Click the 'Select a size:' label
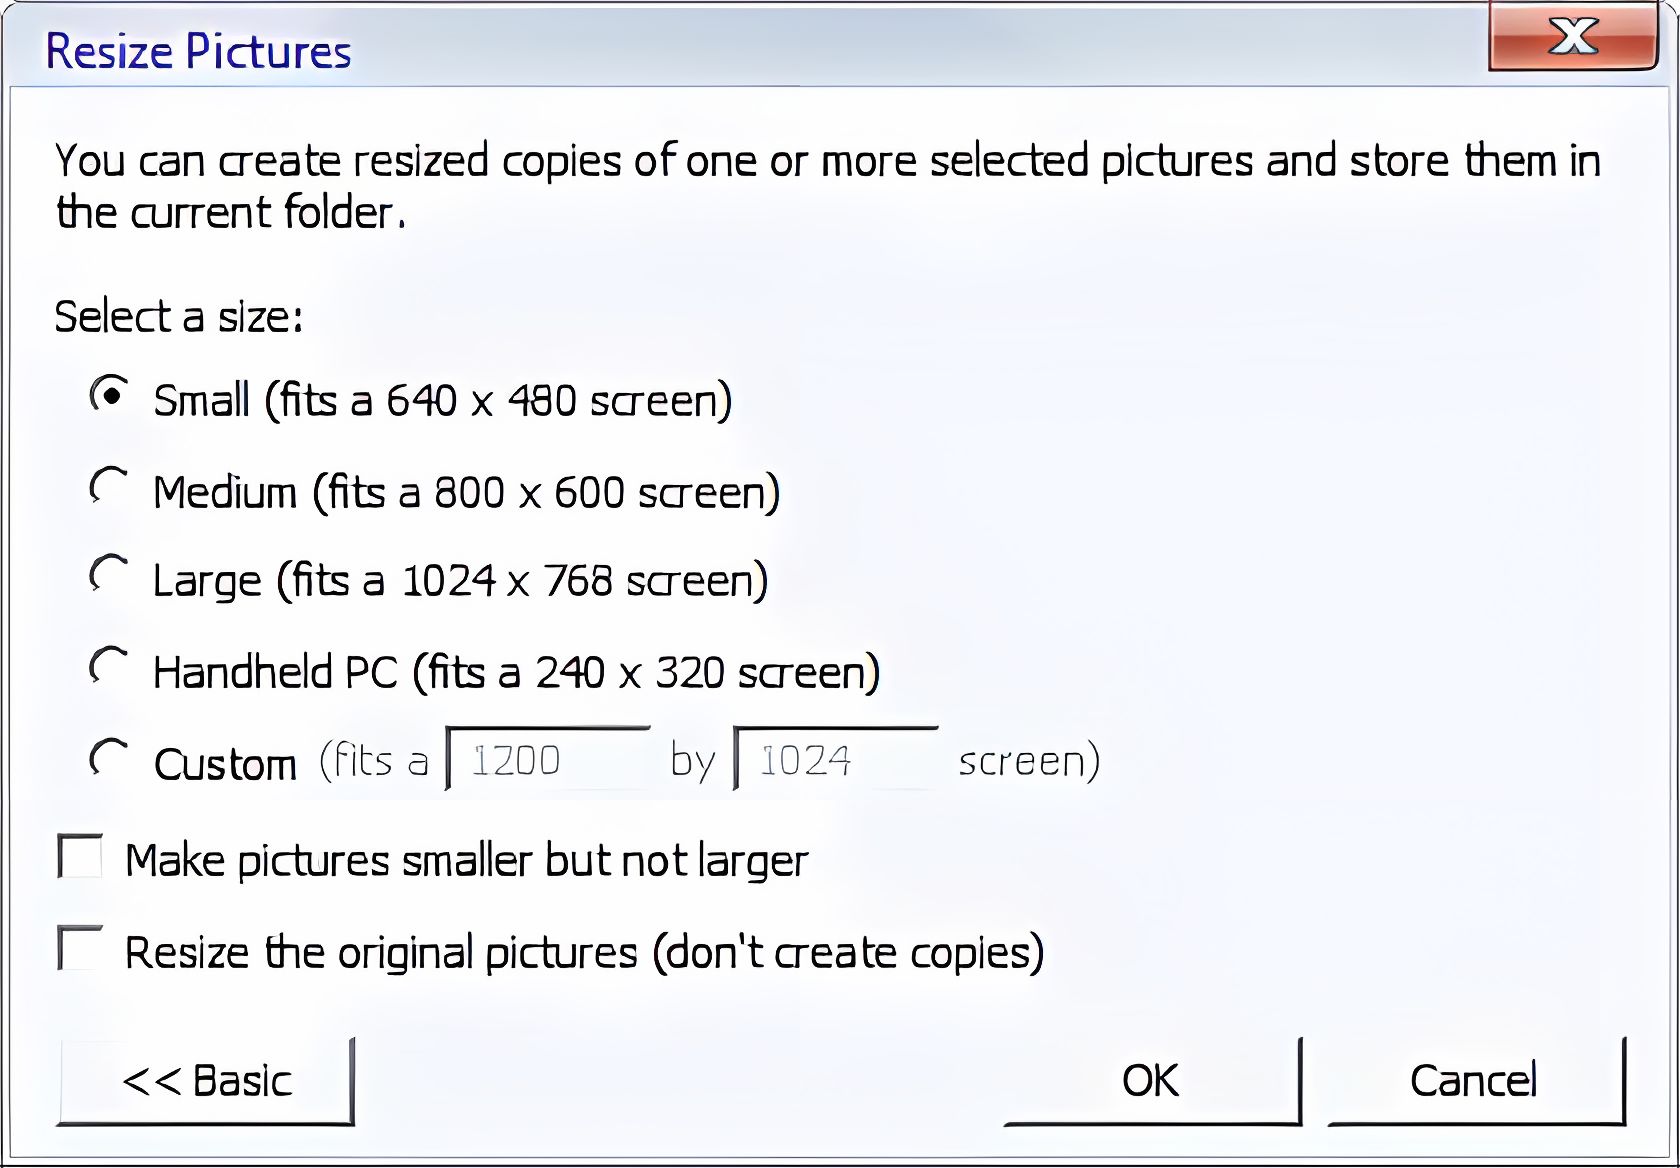1680x1168 pixels. point(178,317)
